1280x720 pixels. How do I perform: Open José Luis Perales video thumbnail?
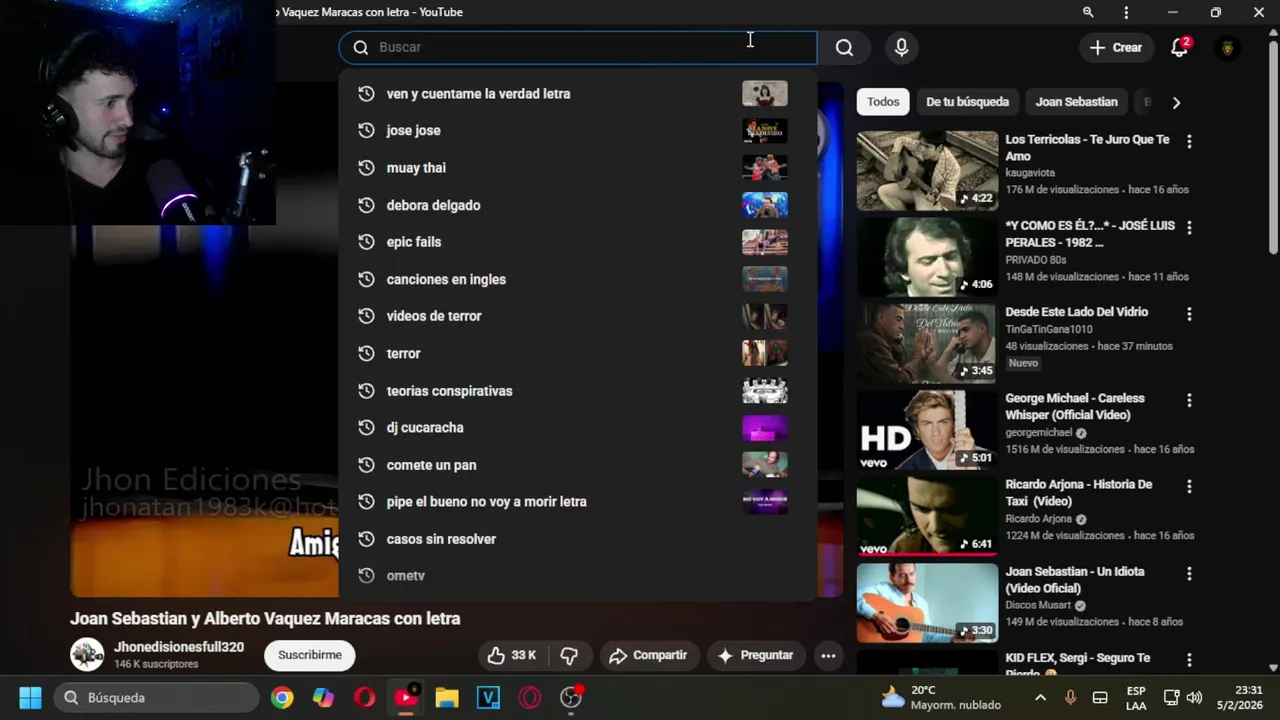[927, 257]
